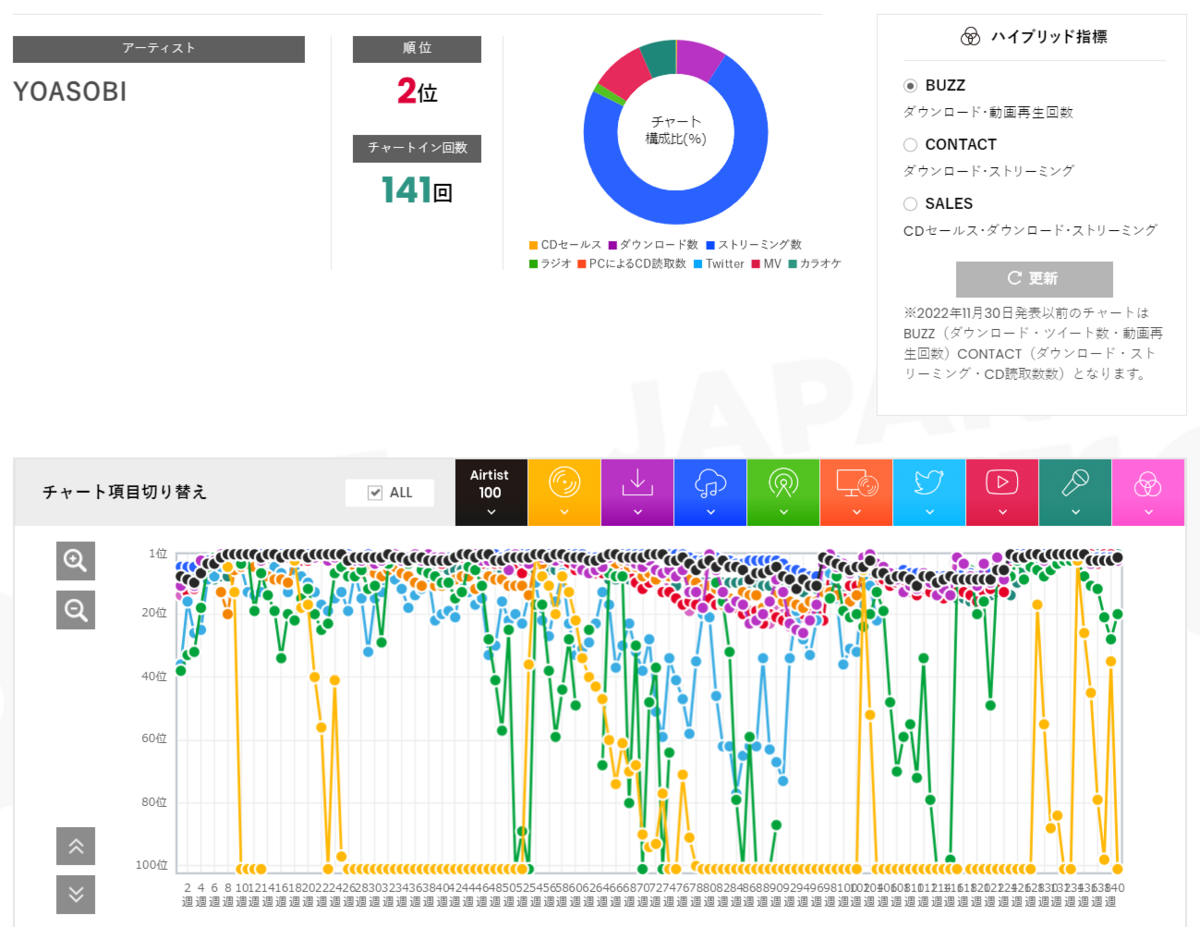The height and width of the screenshot is (927, 1200).
Task: Click the 2位 rank value
Action: pos(417,92)
